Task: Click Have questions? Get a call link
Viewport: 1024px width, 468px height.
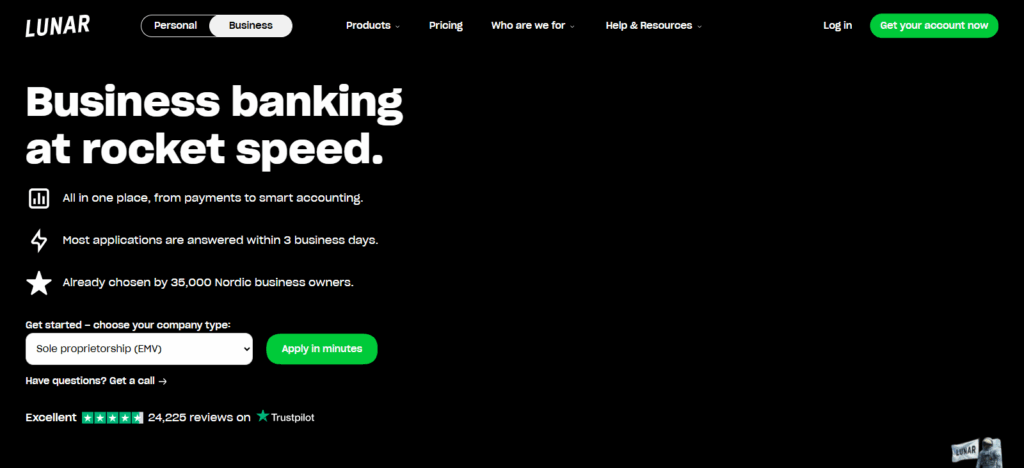Action: tap(96, 381)
